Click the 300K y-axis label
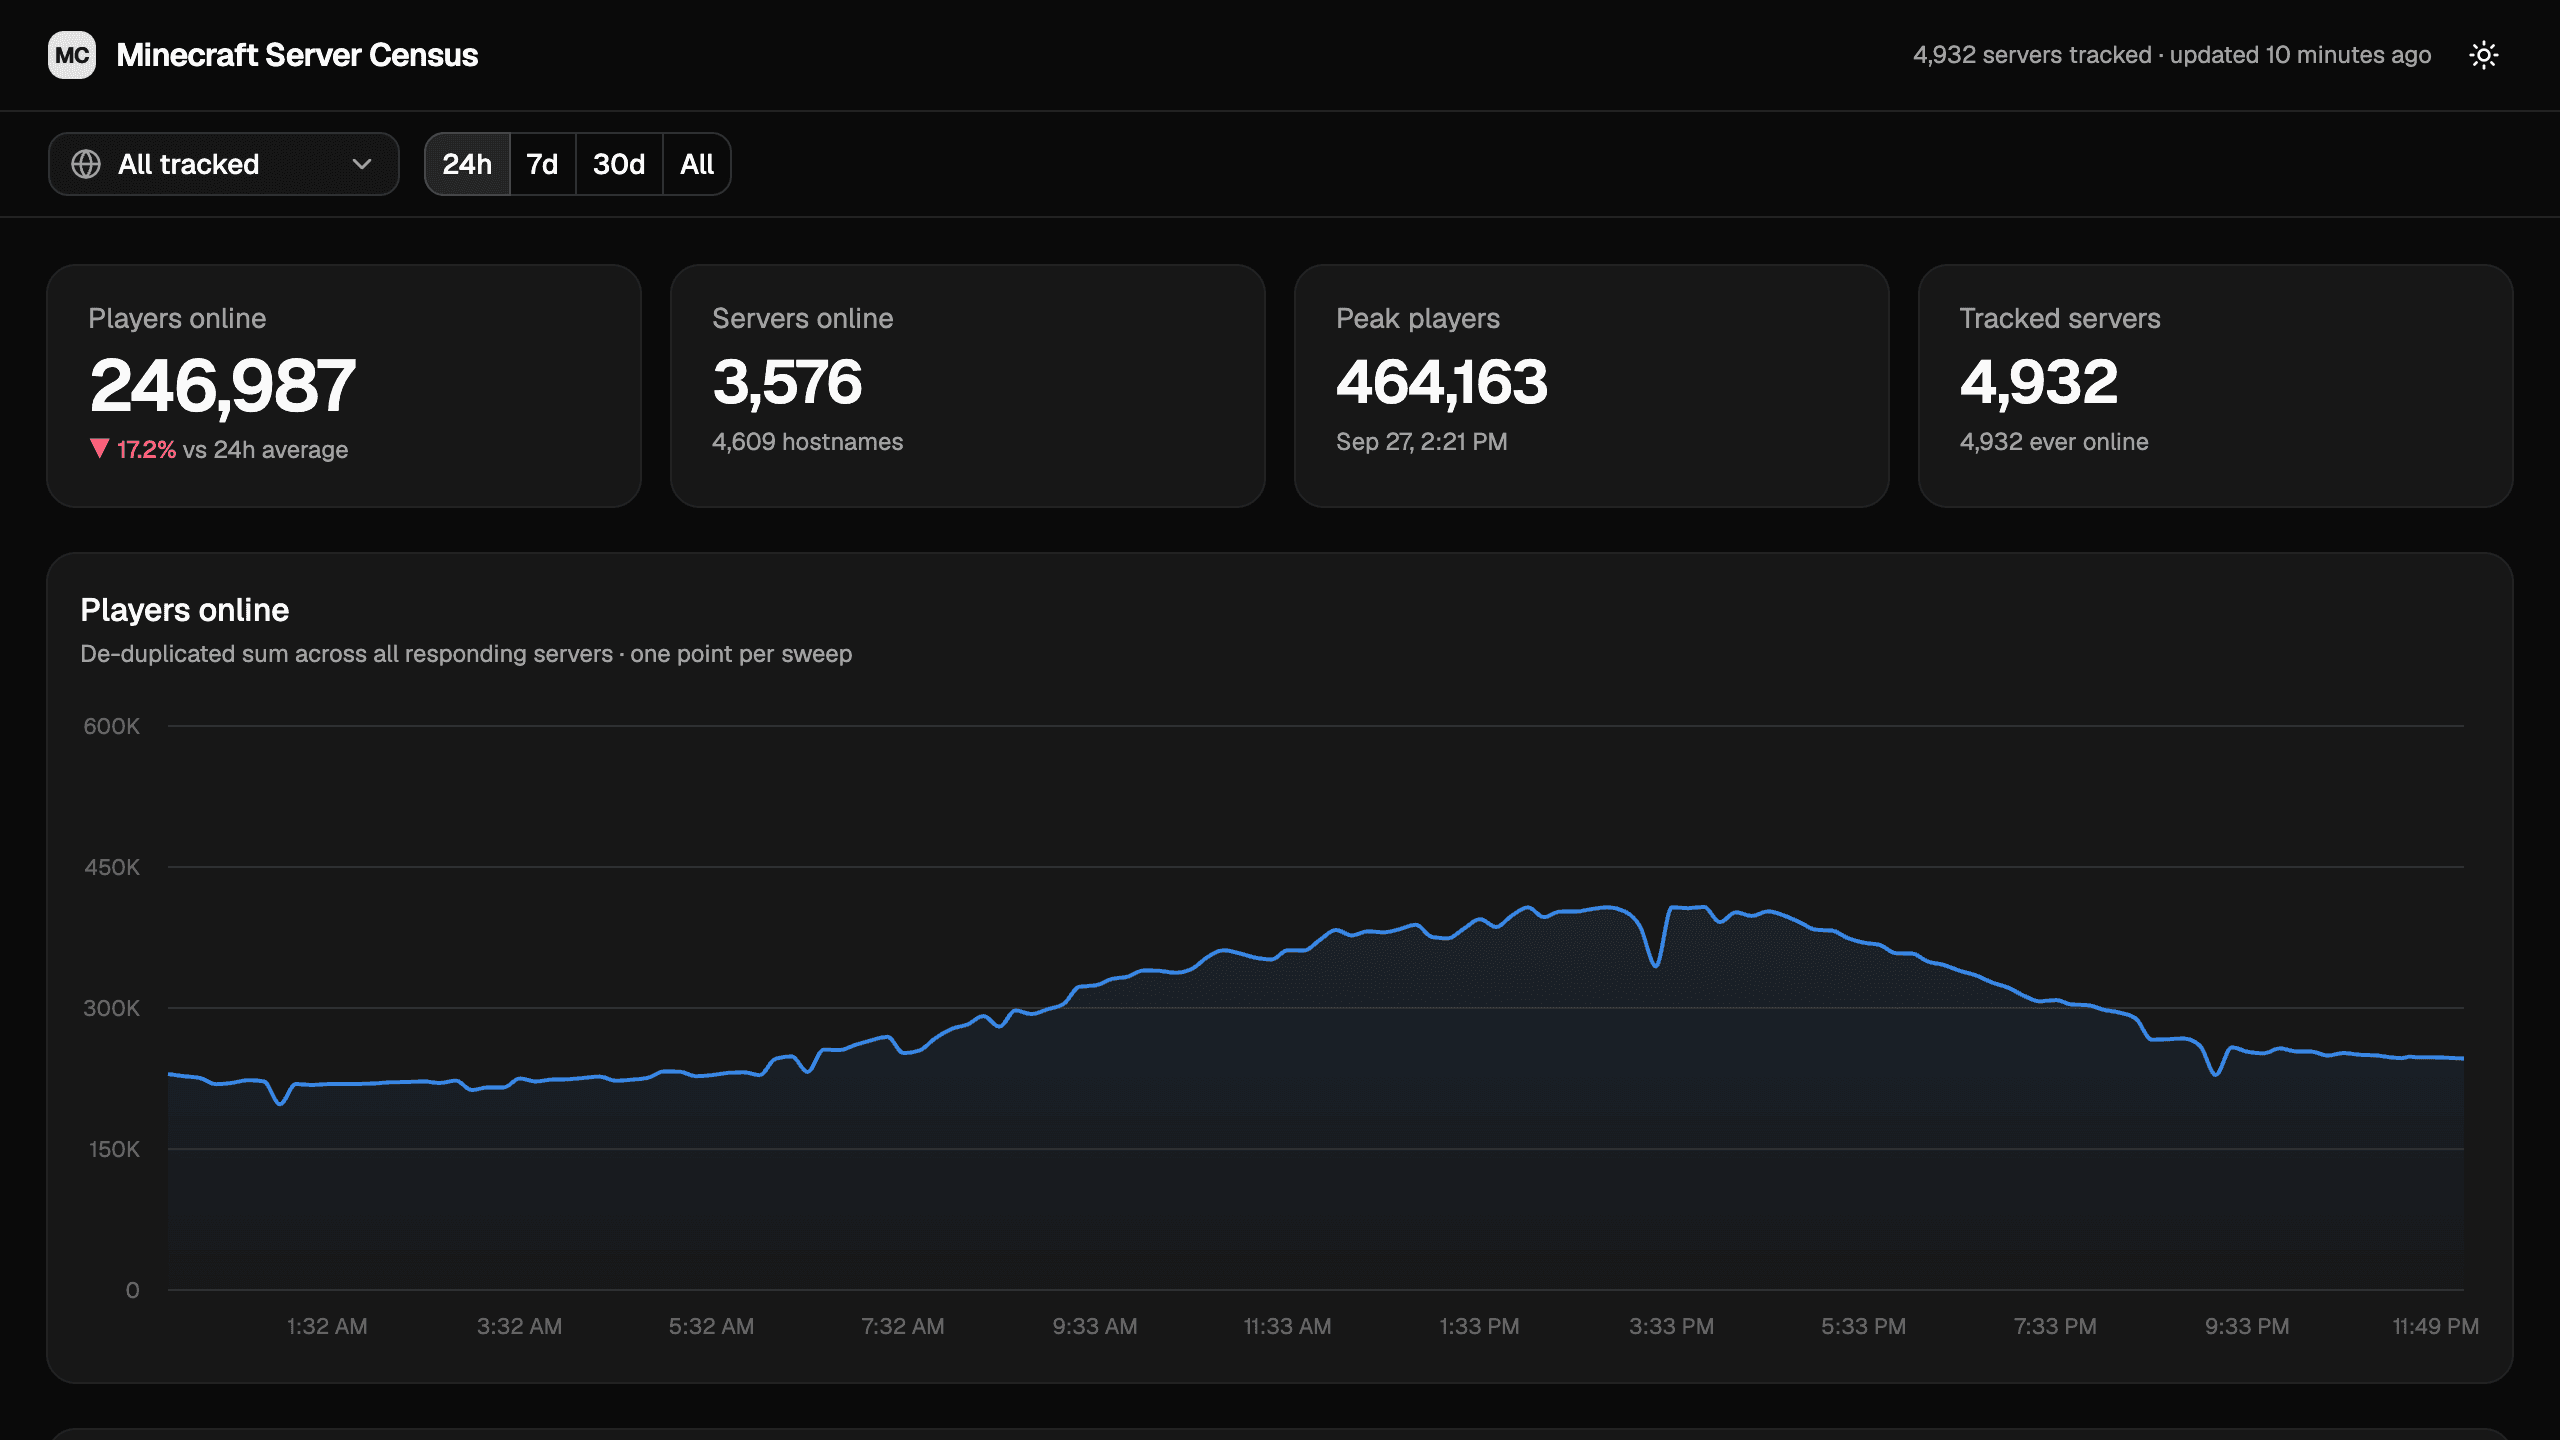The width and height of the screenshot is (2560, 1440). click(111, 1008)
